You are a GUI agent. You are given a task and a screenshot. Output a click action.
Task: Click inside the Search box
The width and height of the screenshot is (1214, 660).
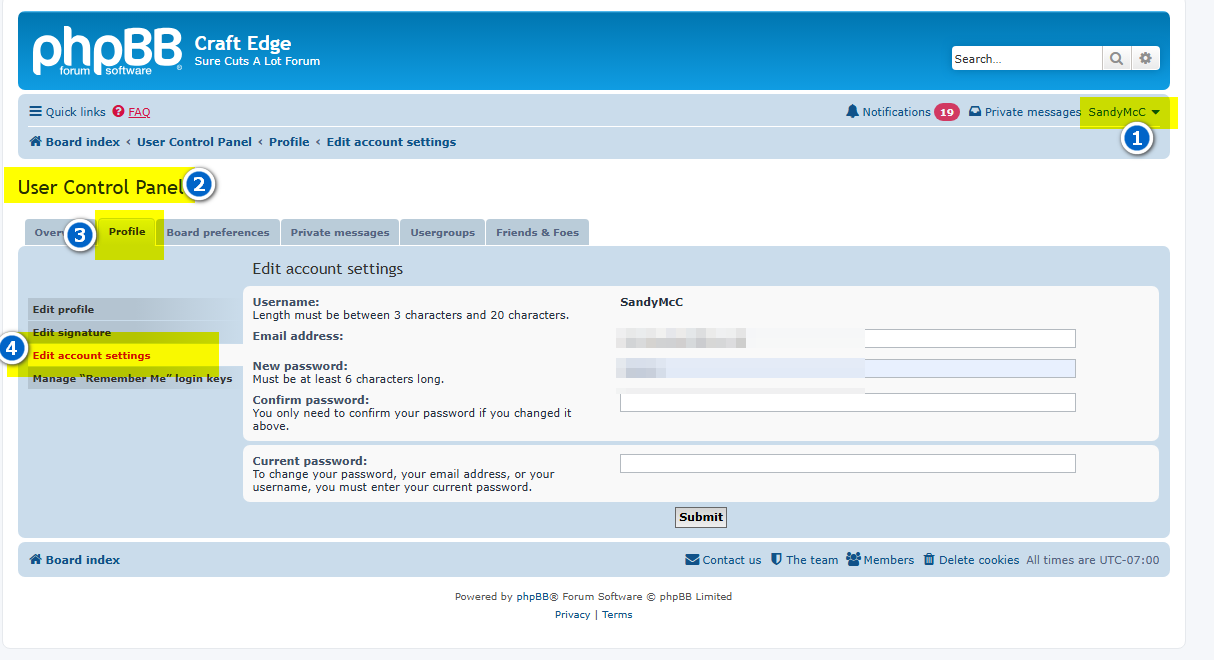pos(1025,59)
